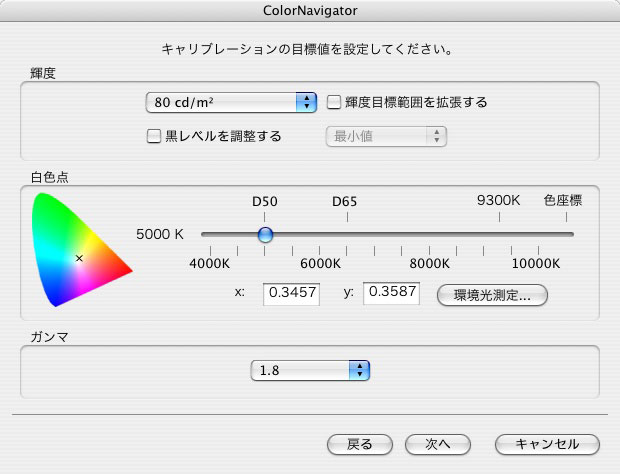Click the 戻る back button
The height and width of the screenshot is (474, 620).
pyautogui.click(x=360, y=444)
